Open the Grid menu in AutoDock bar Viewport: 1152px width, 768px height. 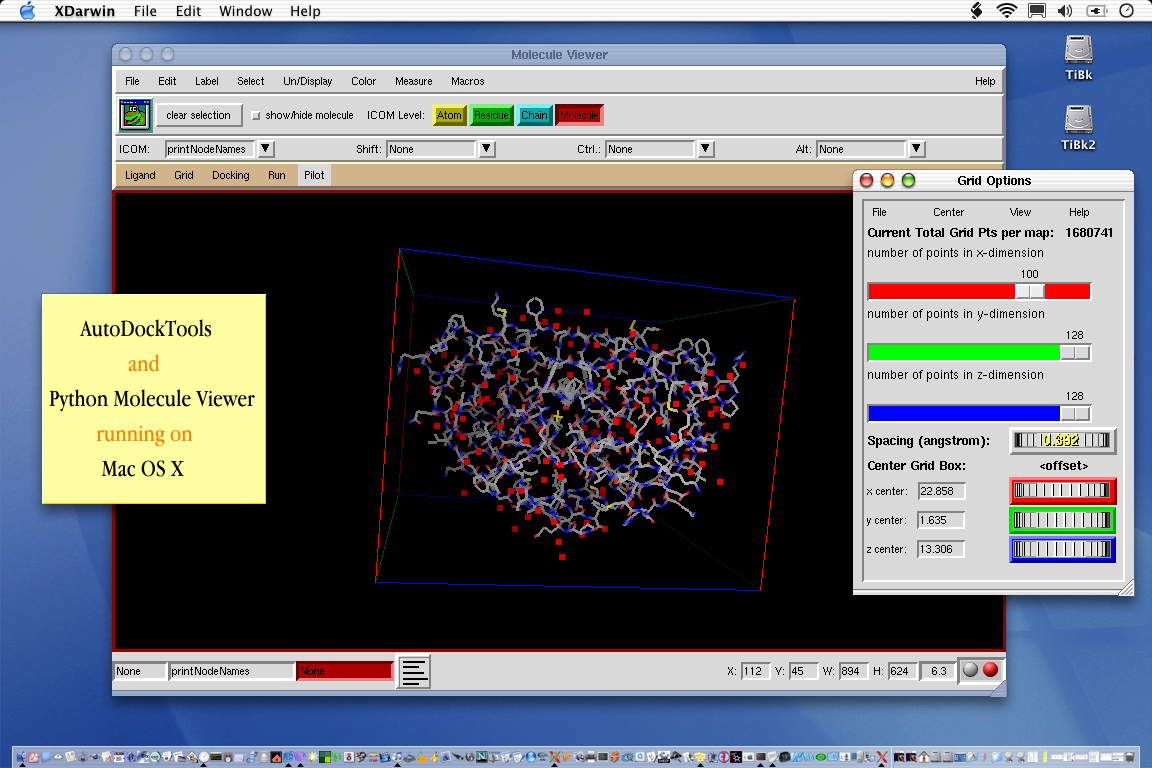click(x=184, y=176)
